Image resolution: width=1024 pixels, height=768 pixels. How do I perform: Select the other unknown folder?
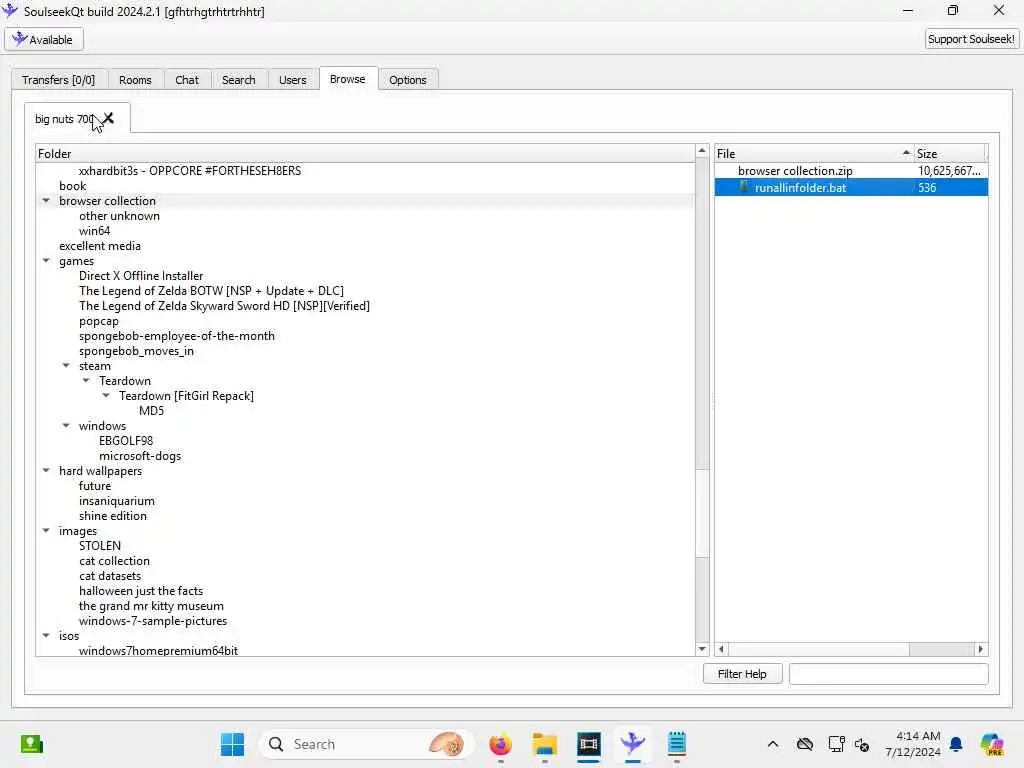[120, 216]
